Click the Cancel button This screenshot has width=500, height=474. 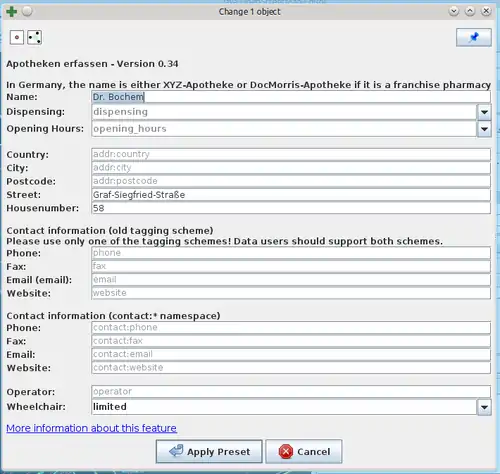304,452
